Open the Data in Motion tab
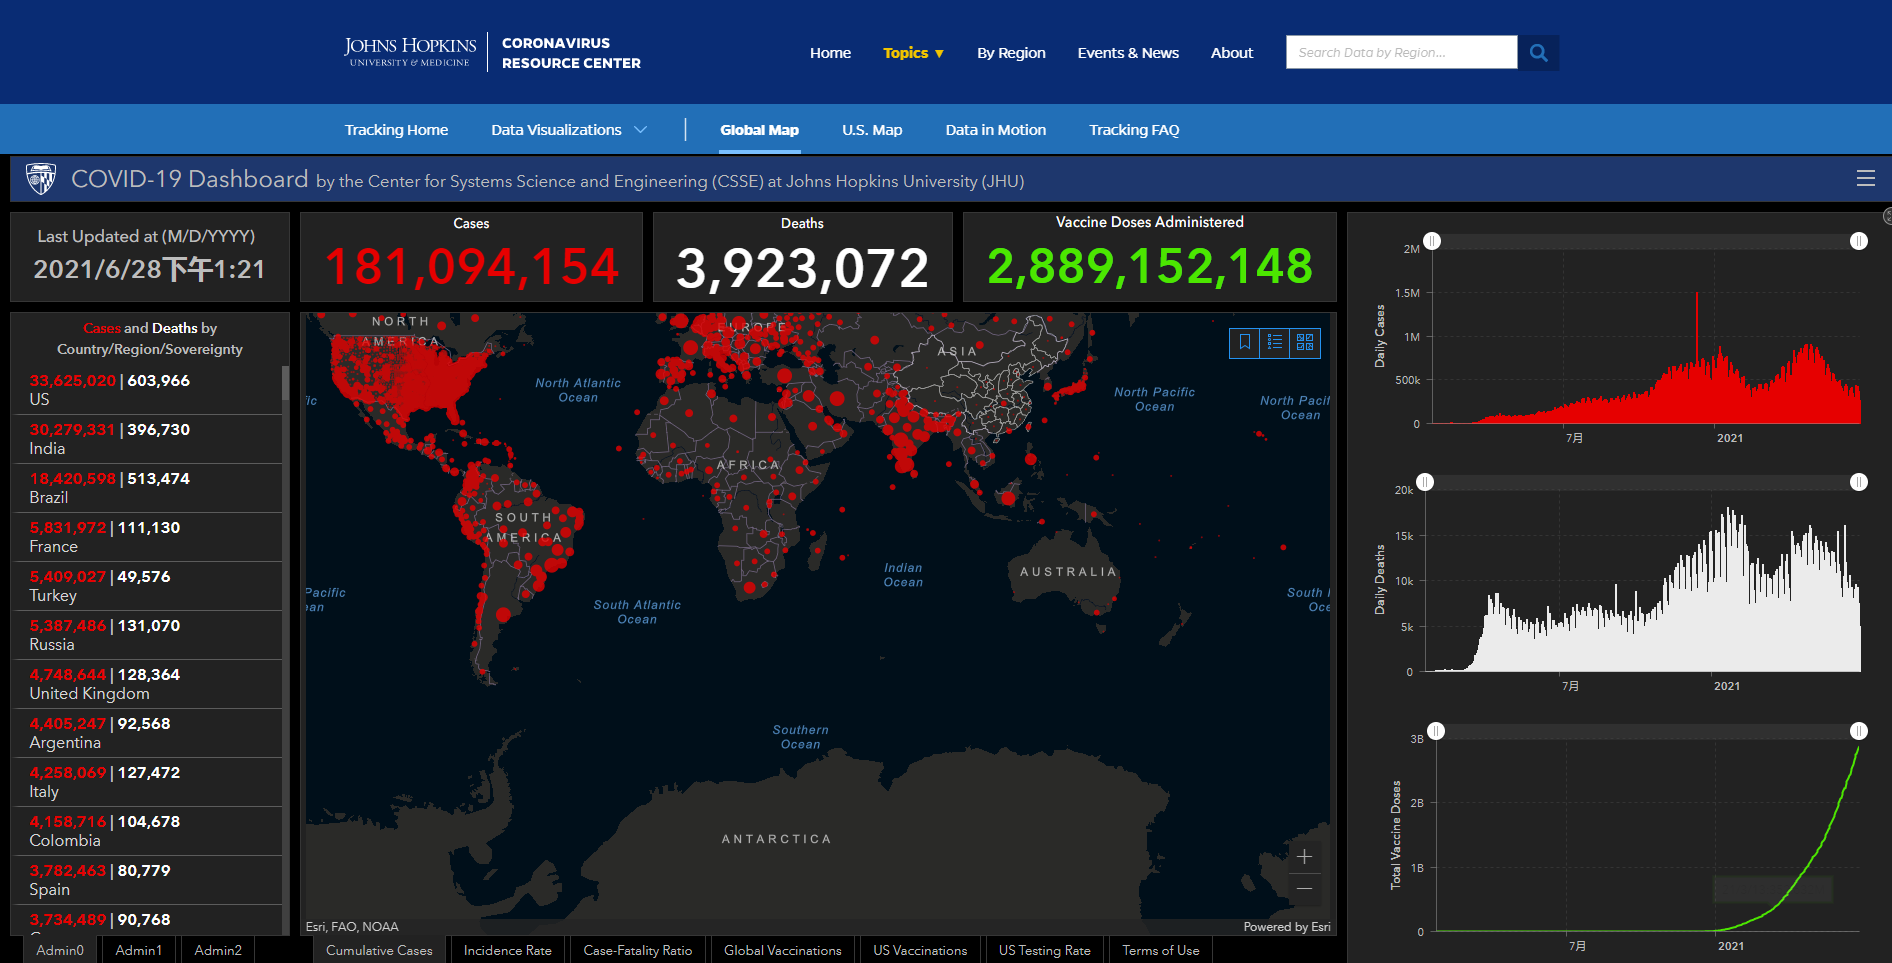The width and height of the screenshot is (1892, 963). (995, 130)
